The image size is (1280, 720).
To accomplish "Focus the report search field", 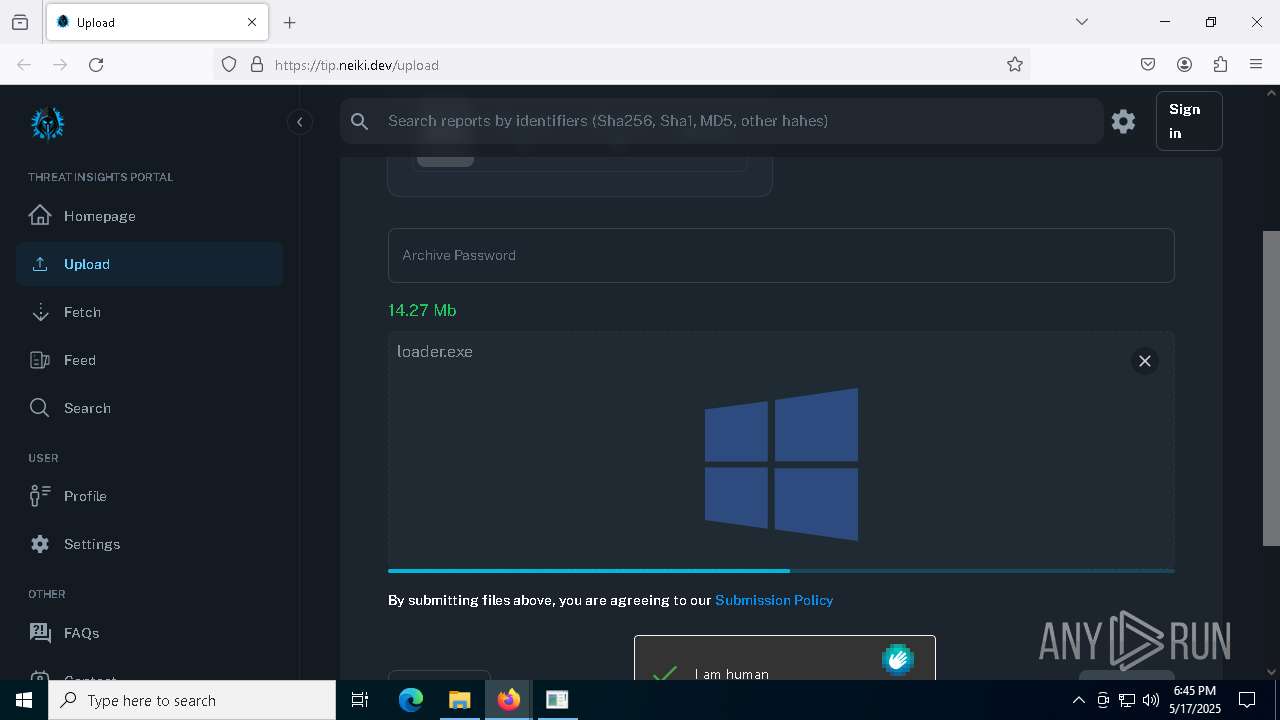I will point(721,121).
